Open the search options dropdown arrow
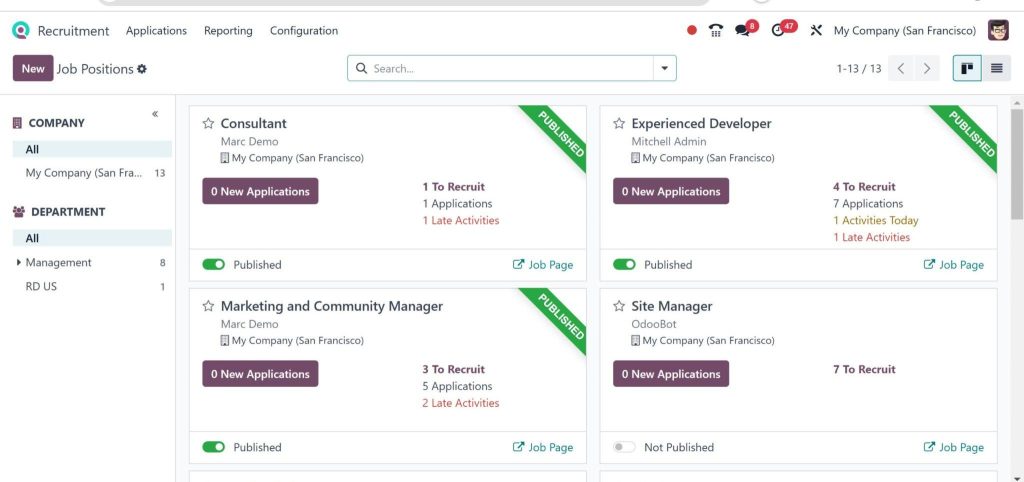 coord(665,68)
